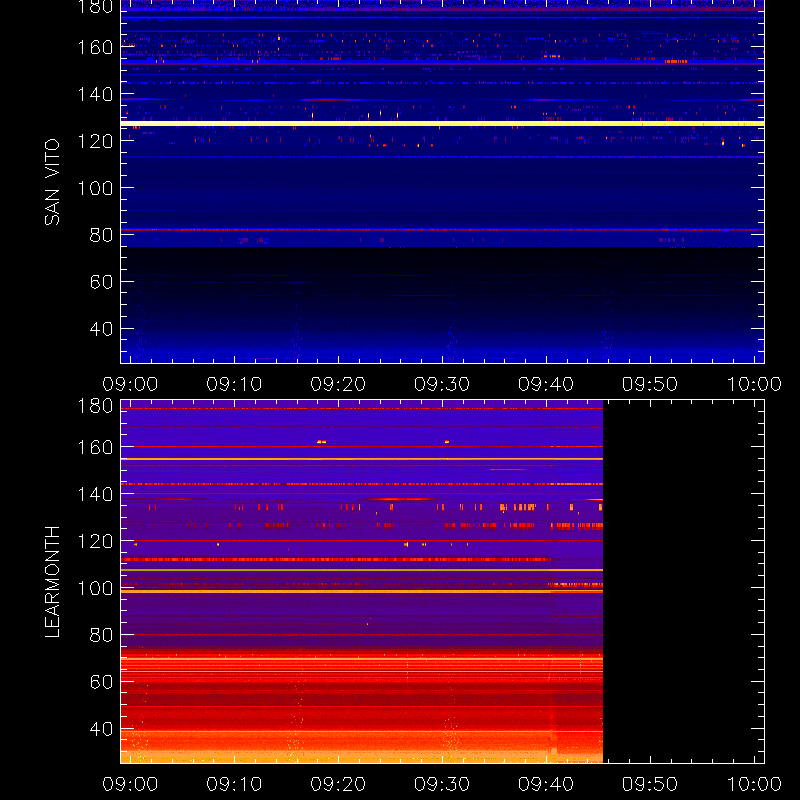The width and height of the screenshot is (800, 800).
Task: Select the 60 tick label on San Vito plot
Action: coord(101,282)
